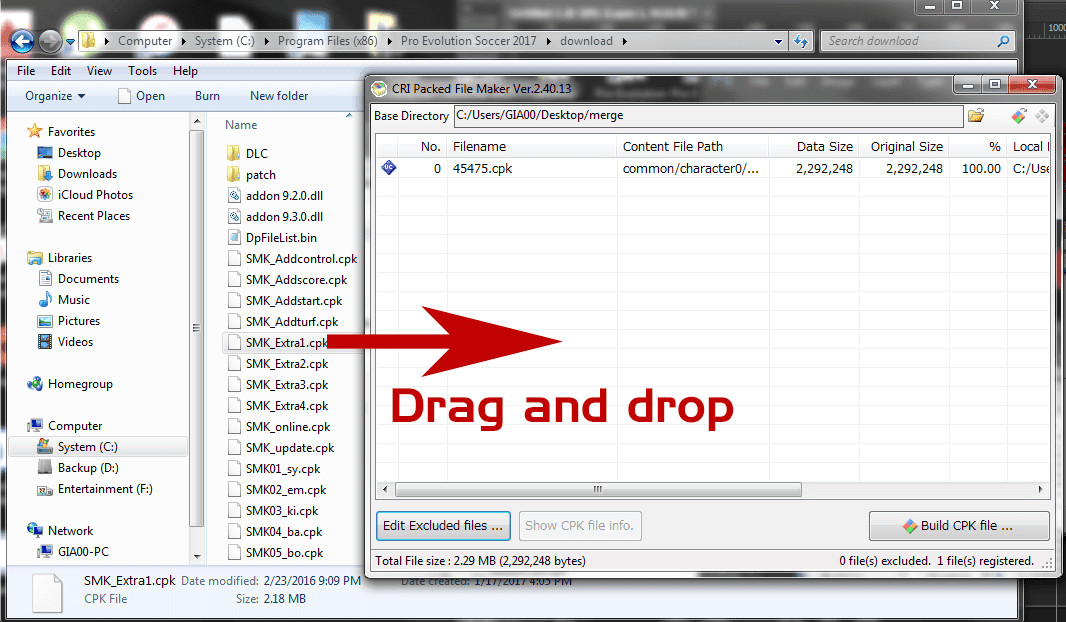Image resolution: width=1066 pixels, height=622 pixels.
Task: Refresh the address bar with the refresh icon
Action: (800, 41)
